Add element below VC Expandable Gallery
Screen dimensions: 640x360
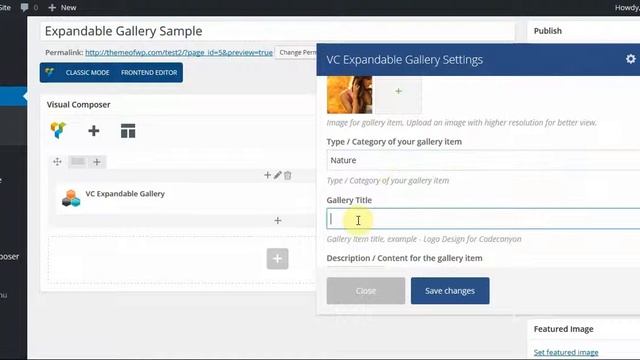(278, 220)
